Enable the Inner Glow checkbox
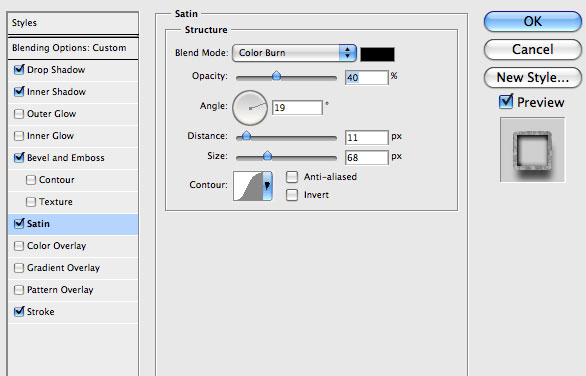The image size is (586, 376). click(x=19, y=136)
